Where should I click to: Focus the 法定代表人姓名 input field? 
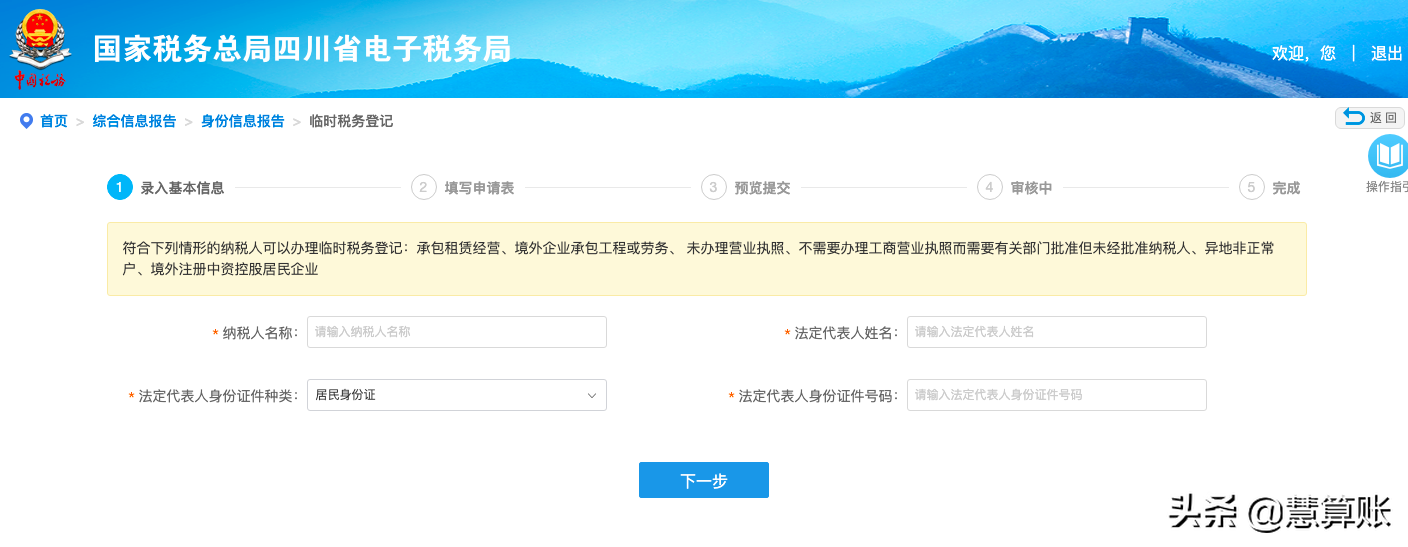[1057, 332]
